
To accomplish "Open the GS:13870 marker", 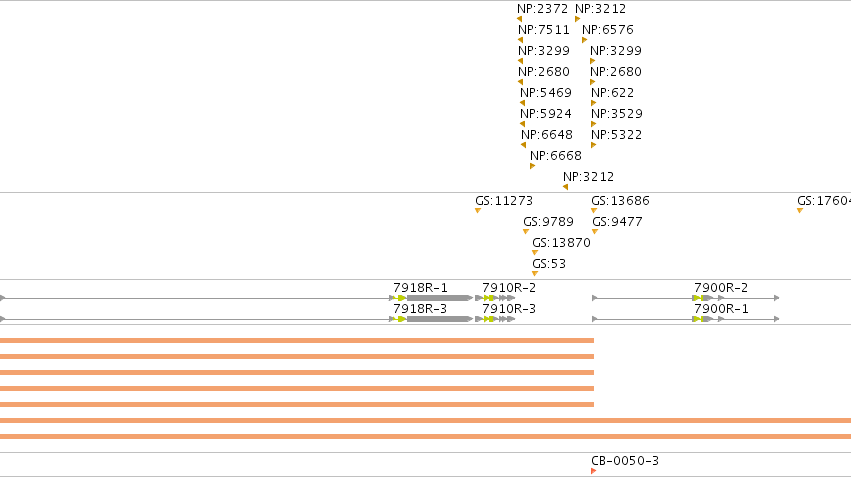I will (535, 253).
